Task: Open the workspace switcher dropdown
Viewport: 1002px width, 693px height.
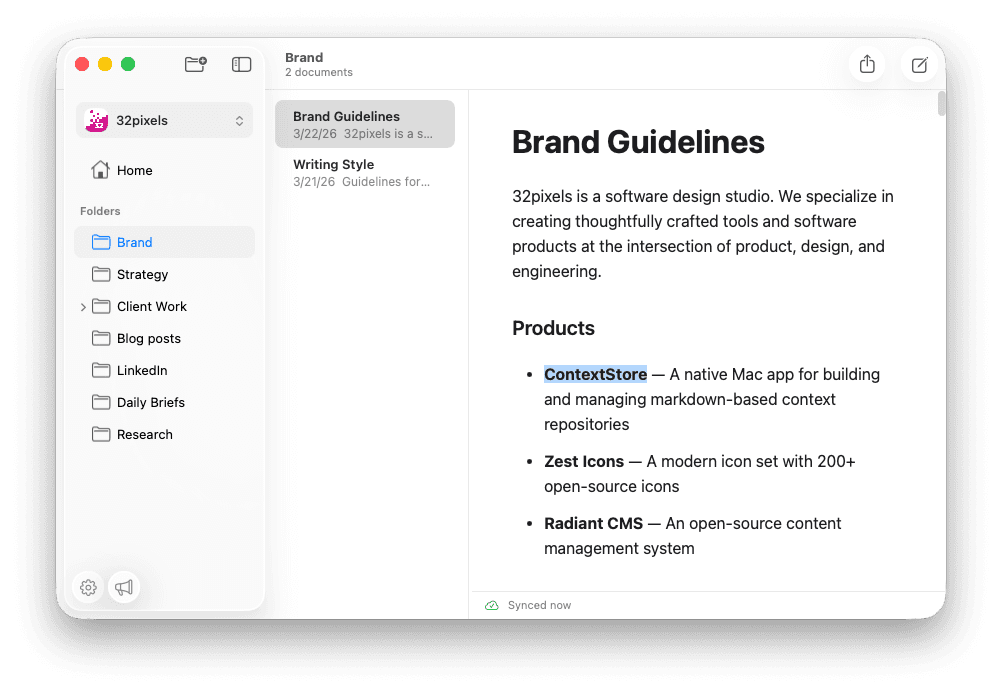Action: [163, 120]
